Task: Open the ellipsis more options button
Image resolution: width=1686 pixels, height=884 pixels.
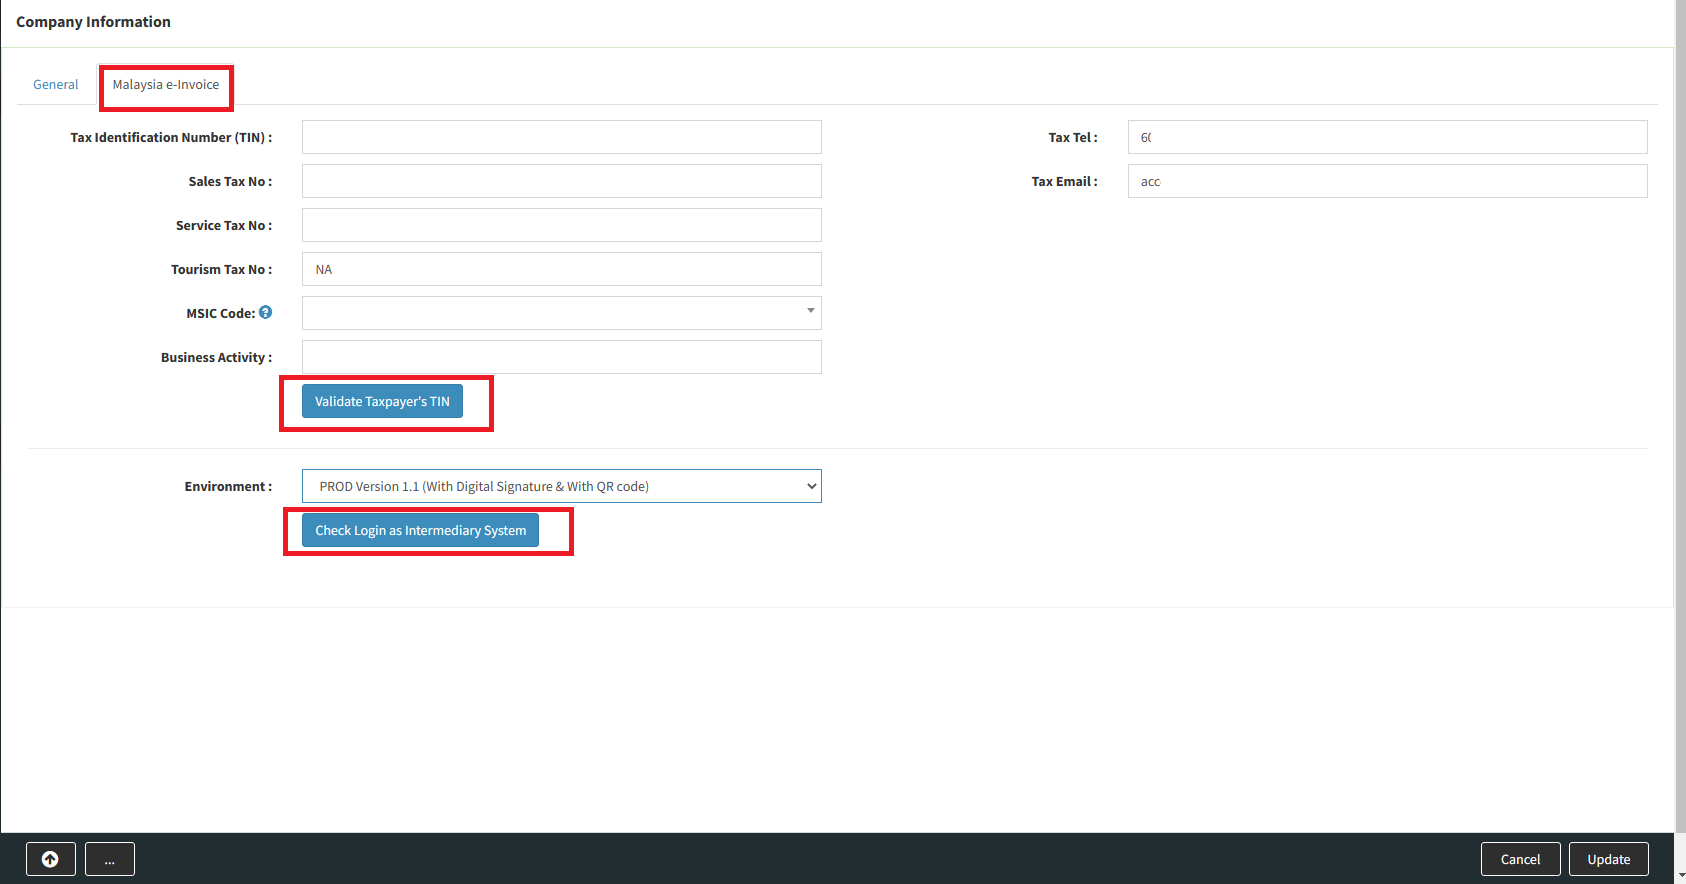Action: tap(110, 859)
